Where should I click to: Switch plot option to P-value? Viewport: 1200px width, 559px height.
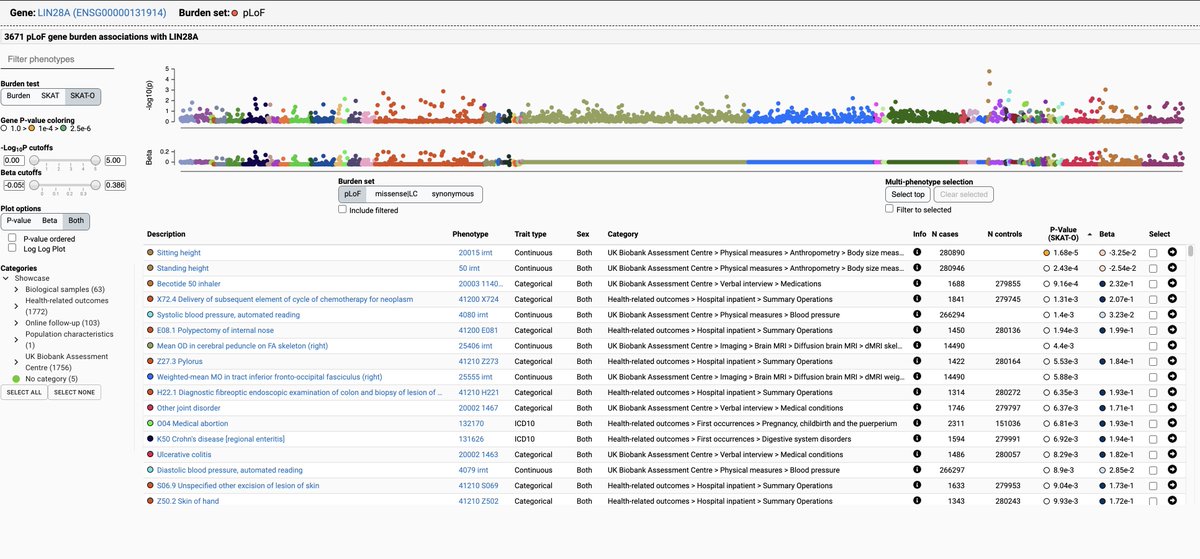18,220
